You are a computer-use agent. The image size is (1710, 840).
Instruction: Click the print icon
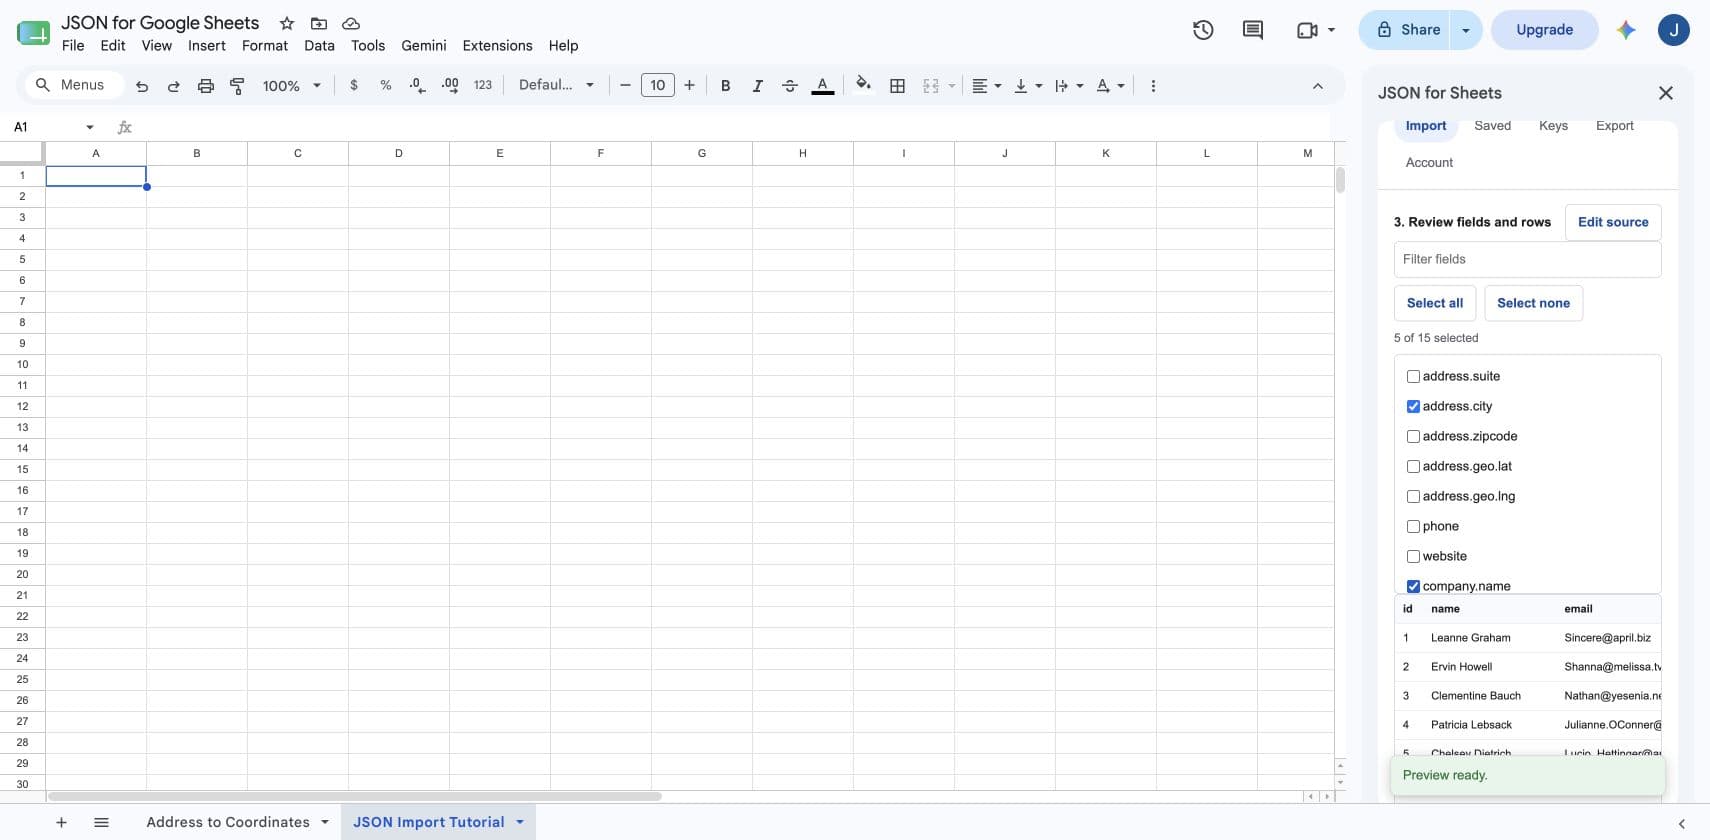click(206, 86)
